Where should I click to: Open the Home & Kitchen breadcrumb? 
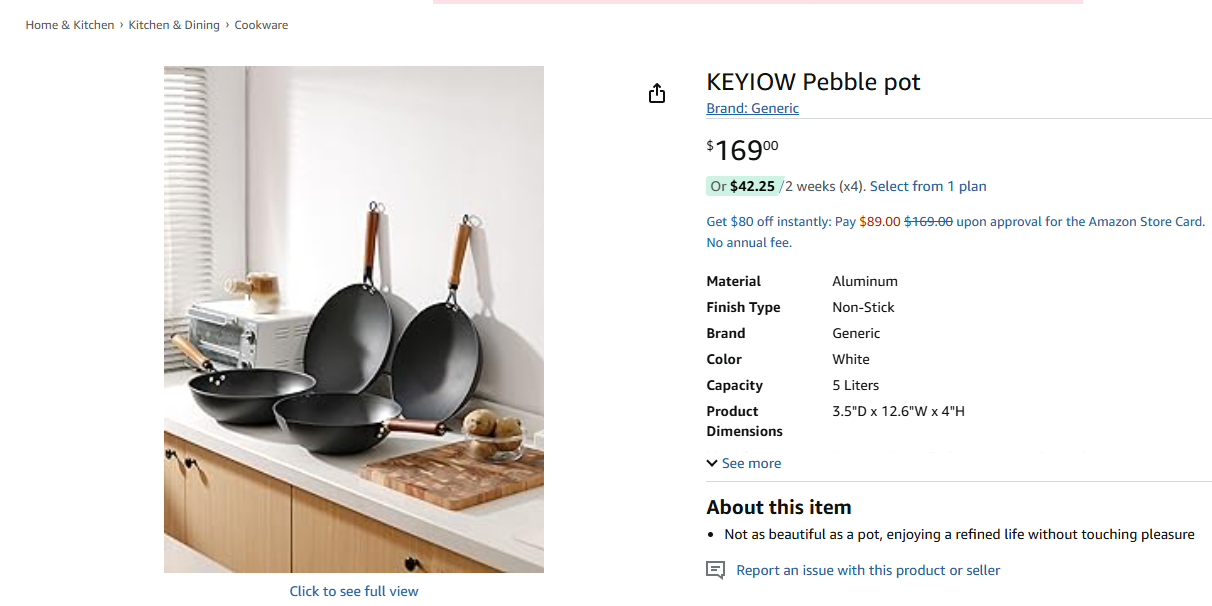pos(70,25)
